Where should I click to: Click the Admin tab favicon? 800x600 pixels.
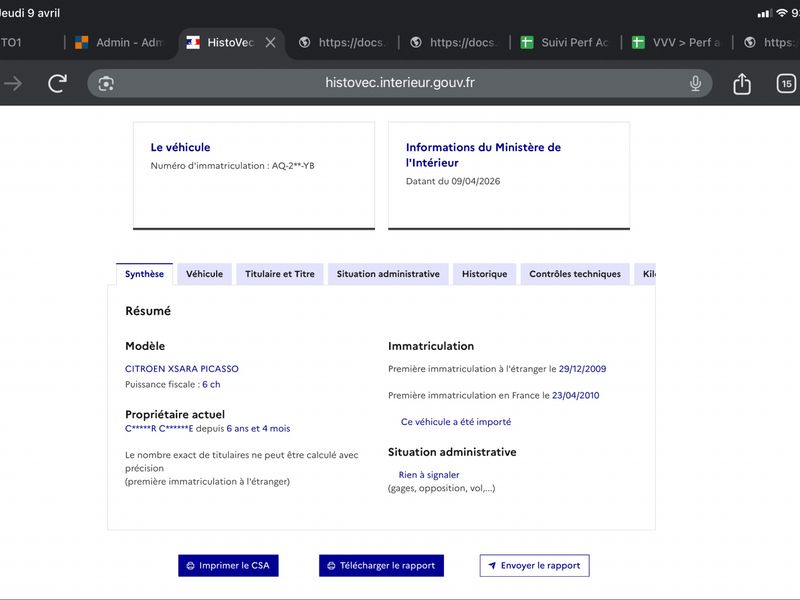(x=82, y=42)
